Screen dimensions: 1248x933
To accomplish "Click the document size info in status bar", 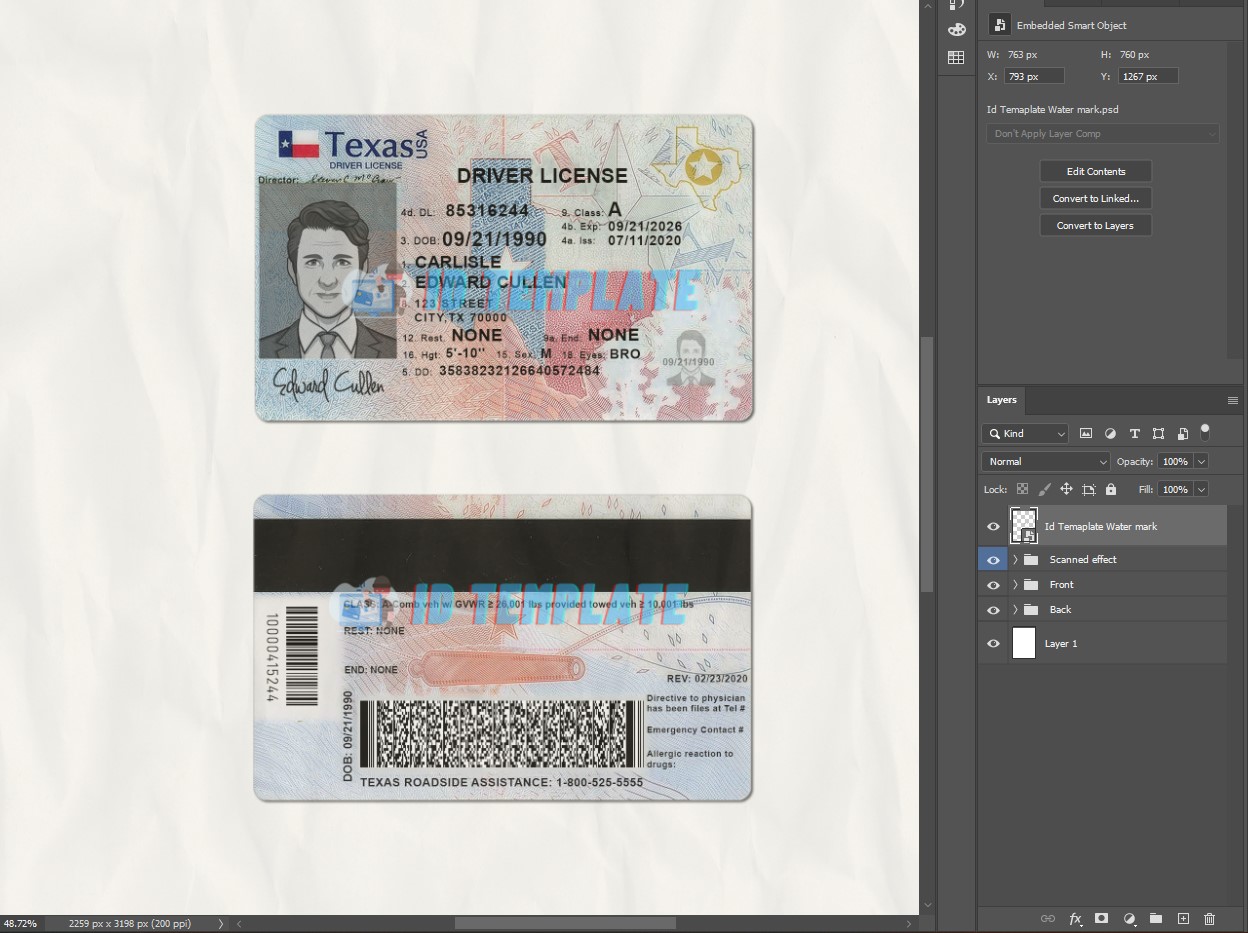I will click(130, 924).
